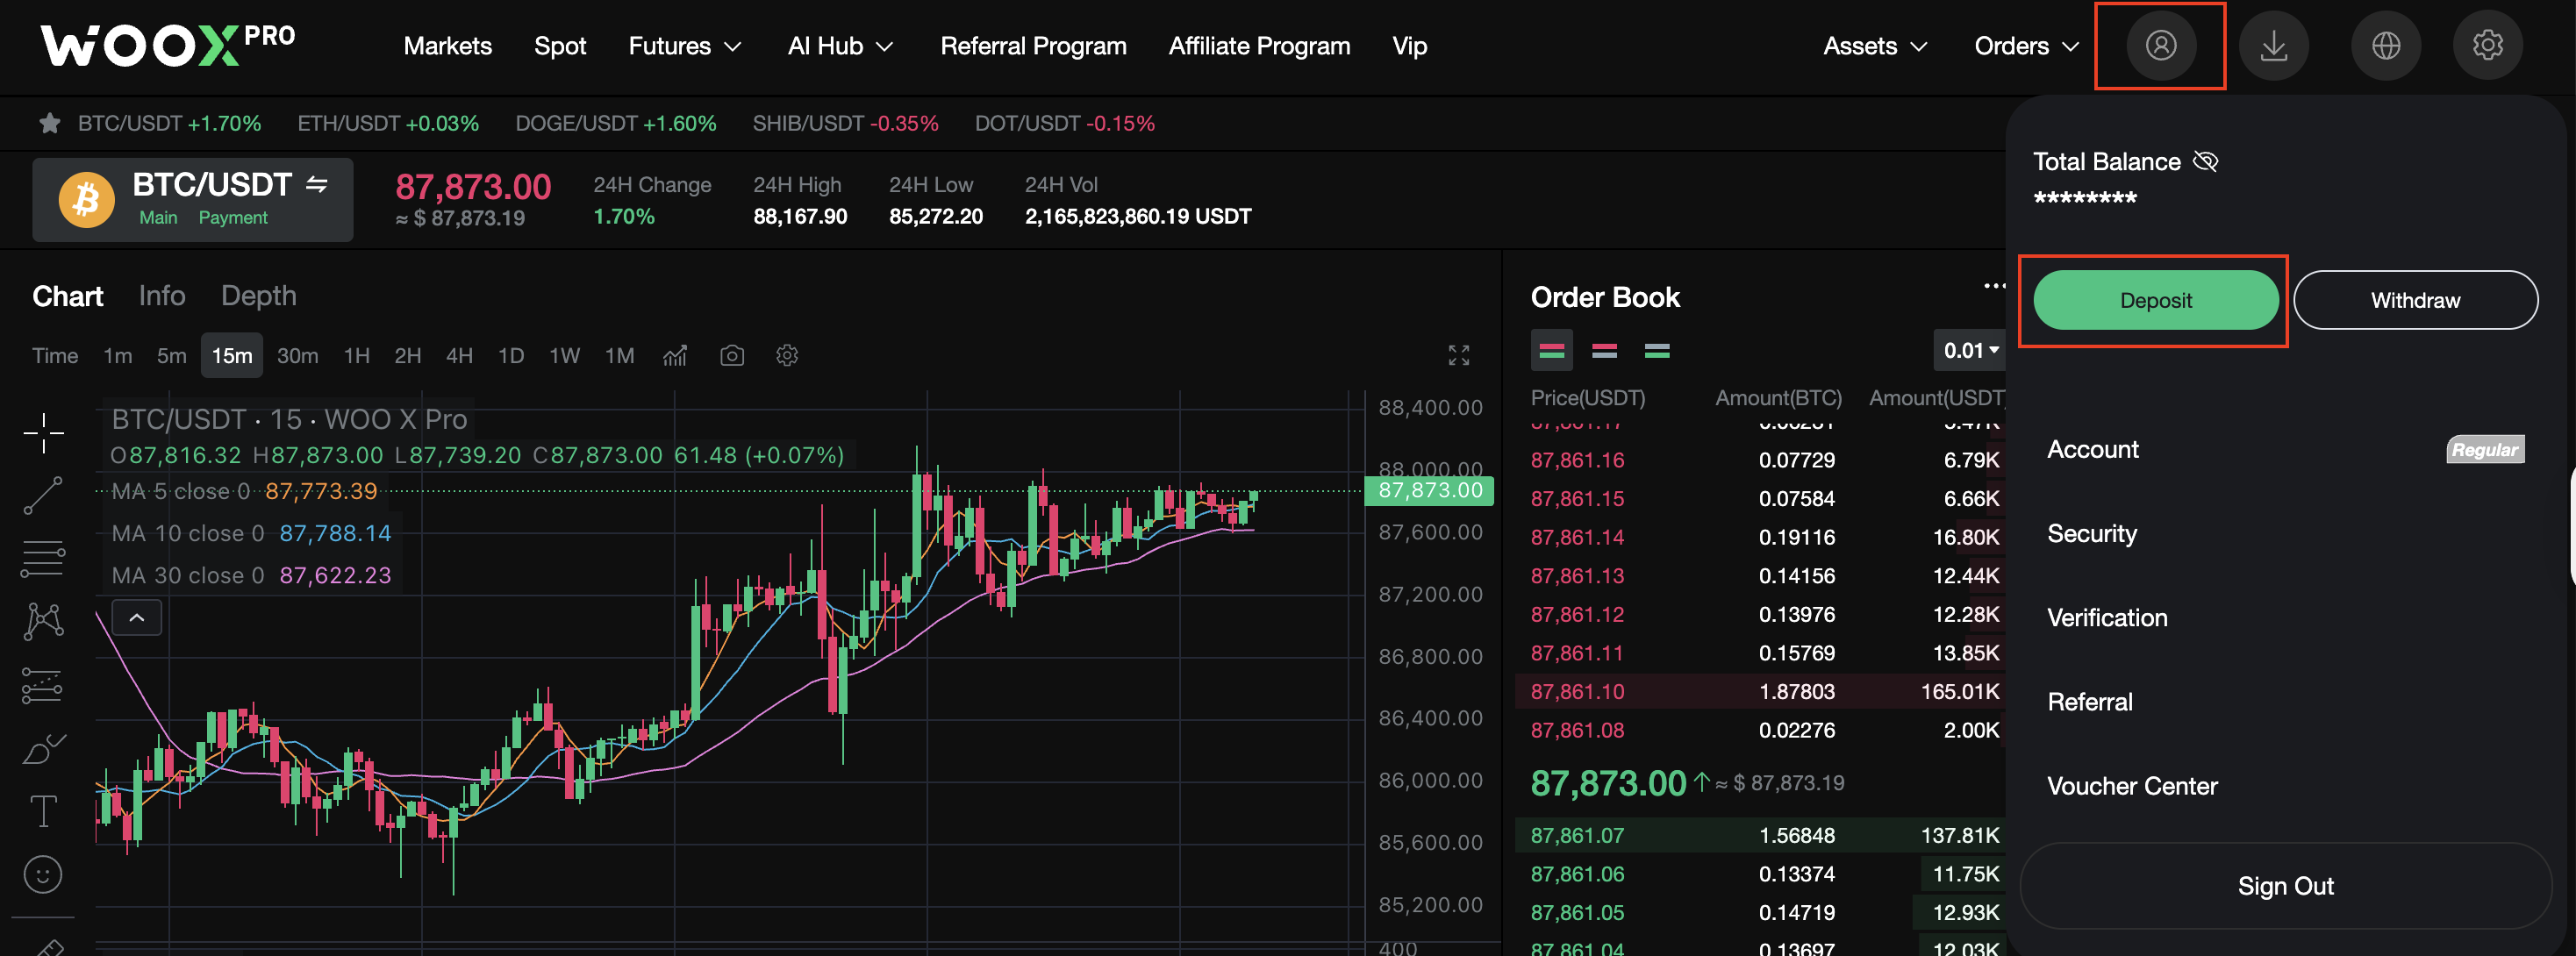Open the 0.01 price precision dropdown

[1969, 350]
